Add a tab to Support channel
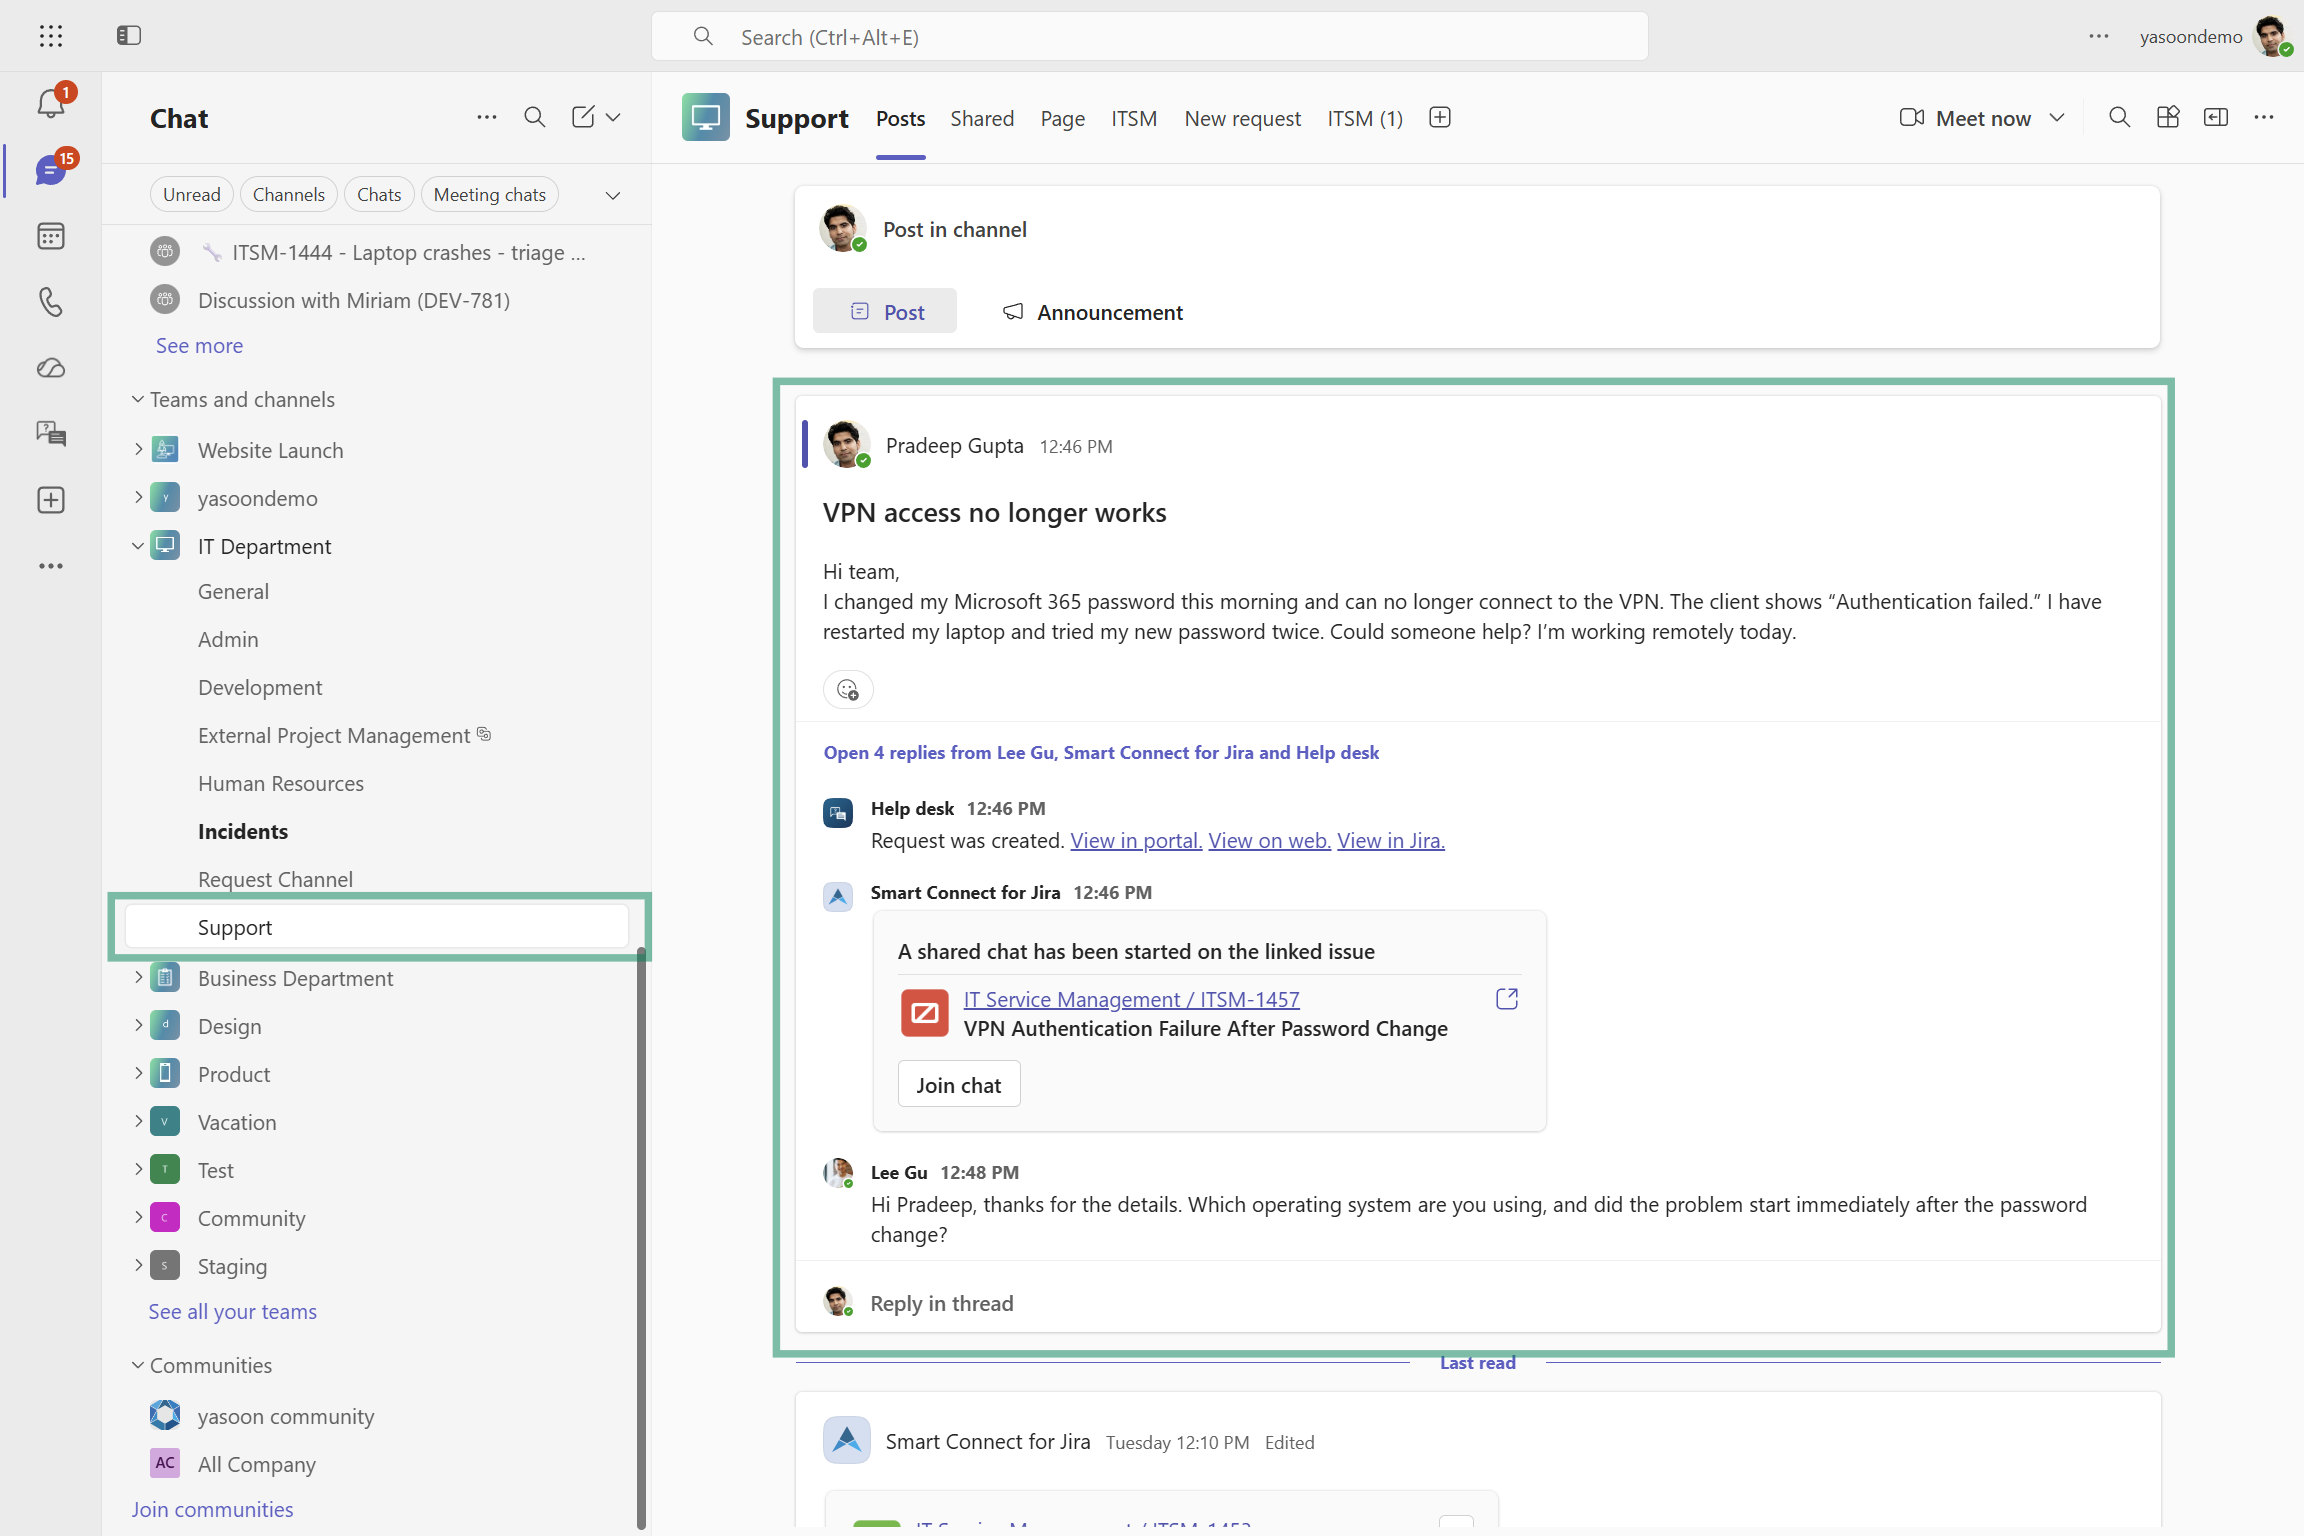Screen dimensions: 2304x1536 pyautogui.click(x=1440, y=118)
